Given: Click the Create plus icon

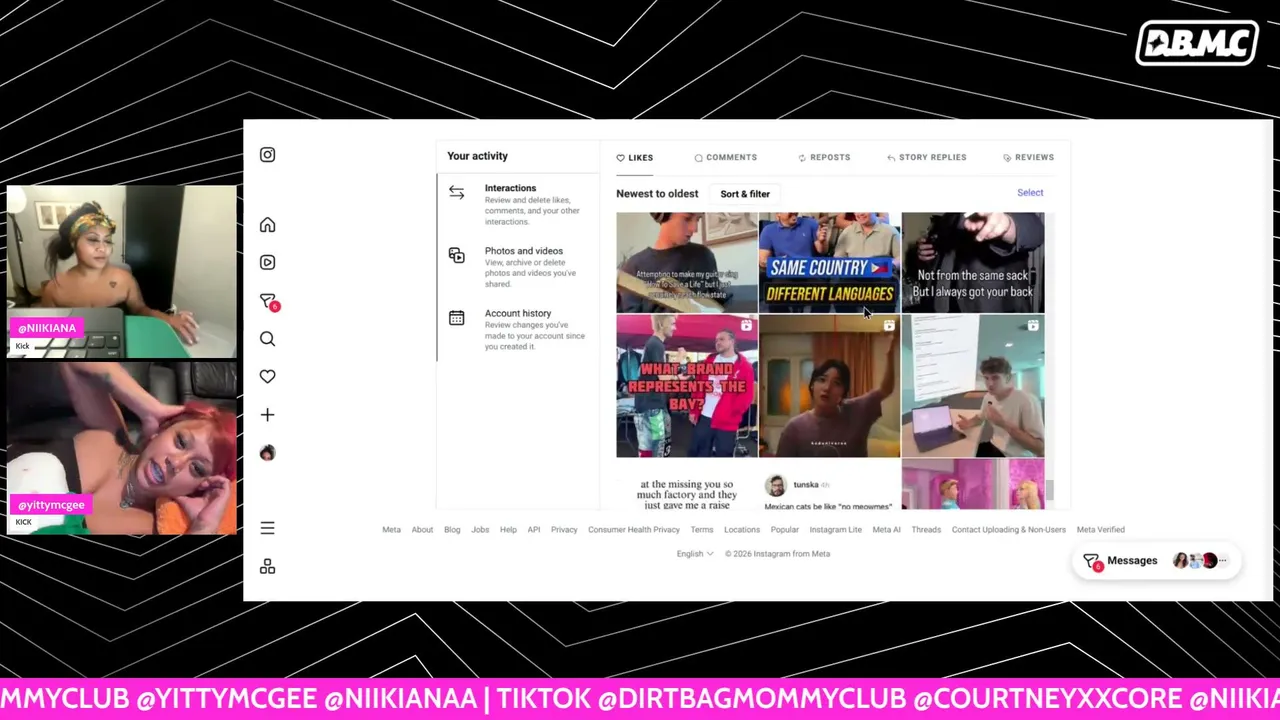Looking at the screenshot, I should click(267, 414).
